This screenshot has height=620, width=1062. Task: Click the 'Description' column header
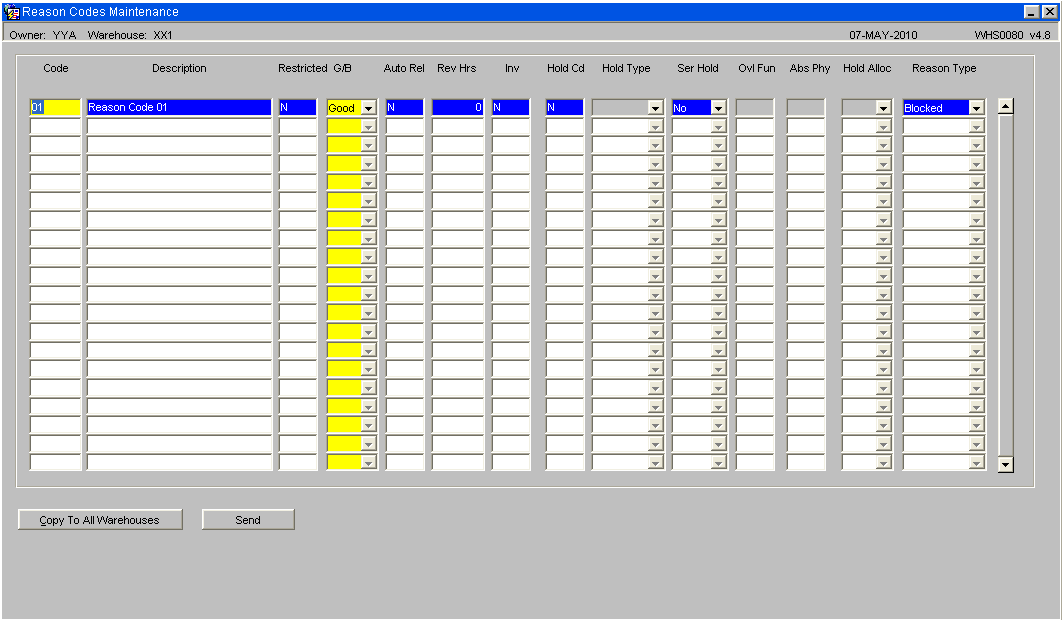(179, 68)
